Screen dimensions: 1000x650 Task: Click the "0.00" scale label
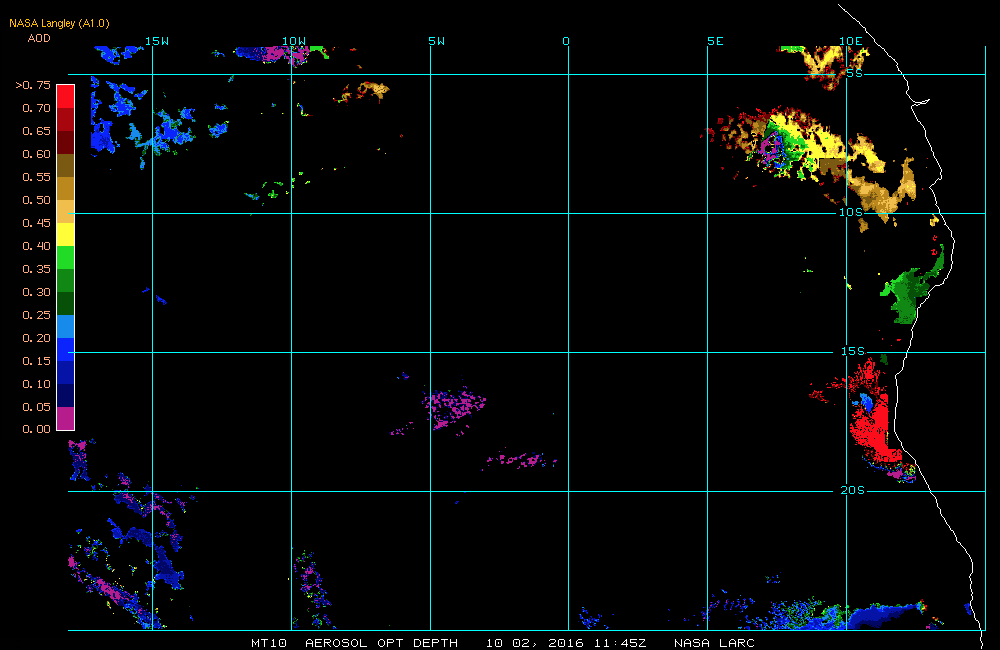pyautogui.click(x=36, y=429)
